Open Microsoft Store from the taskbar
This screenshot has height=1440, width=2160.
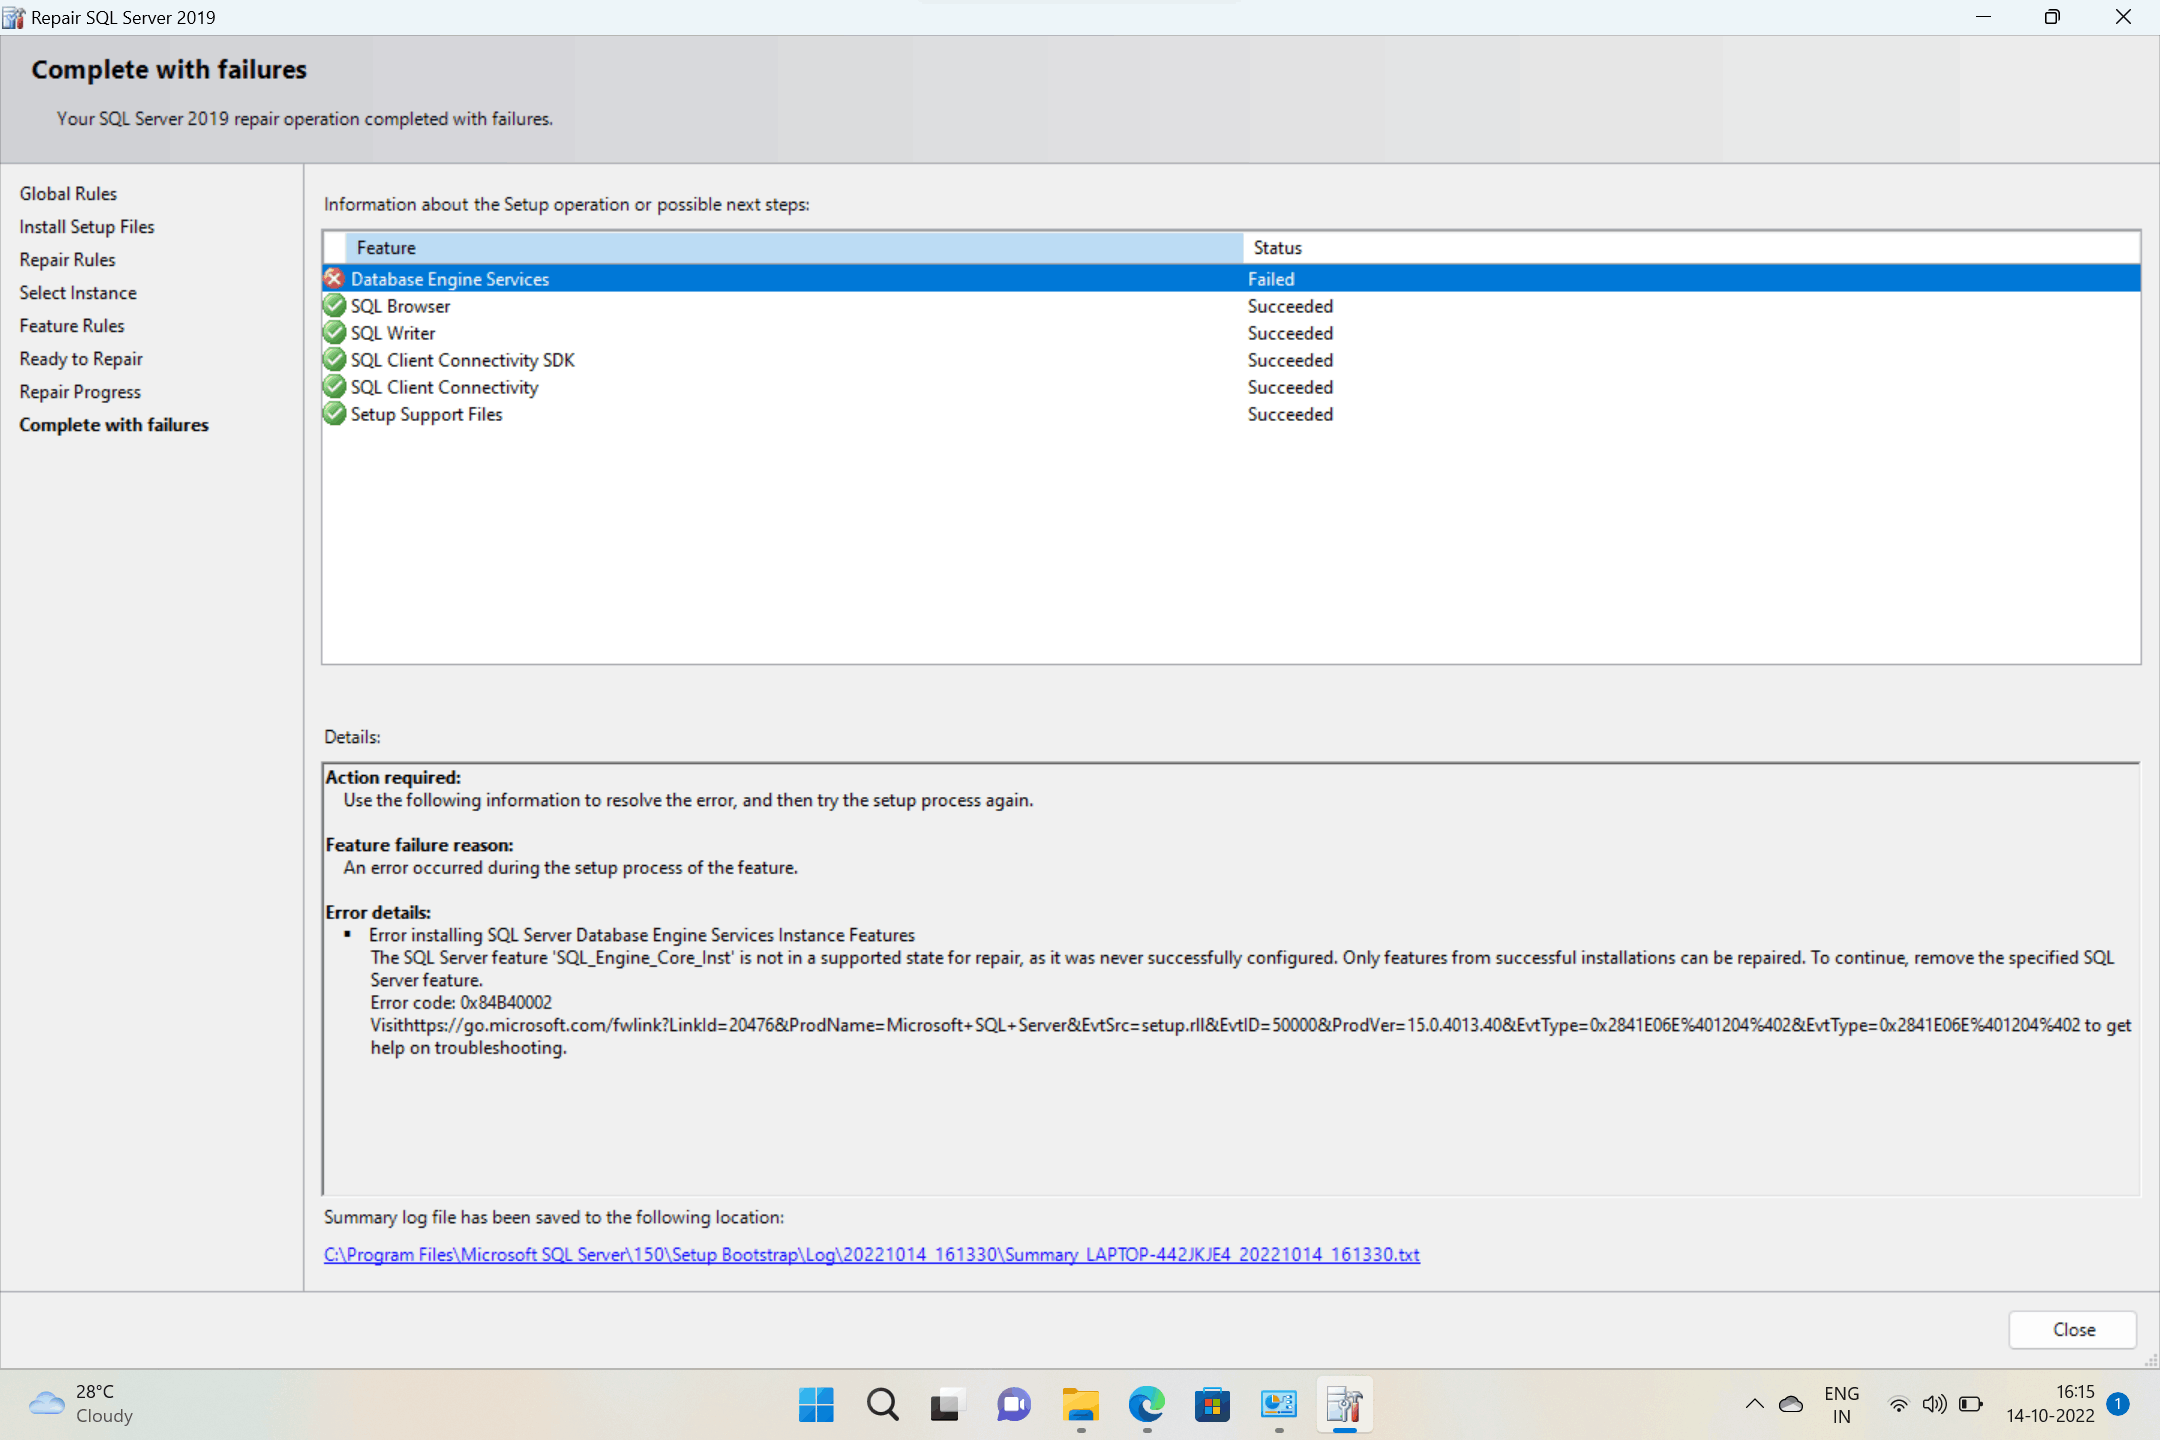[x=1212, y=1405]
